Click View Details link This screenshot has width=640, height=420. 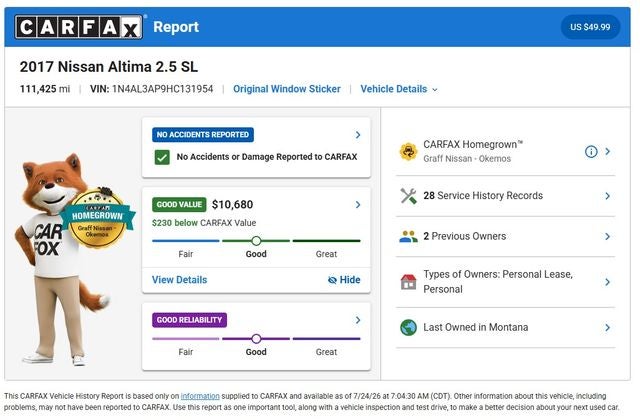point(180,280)
